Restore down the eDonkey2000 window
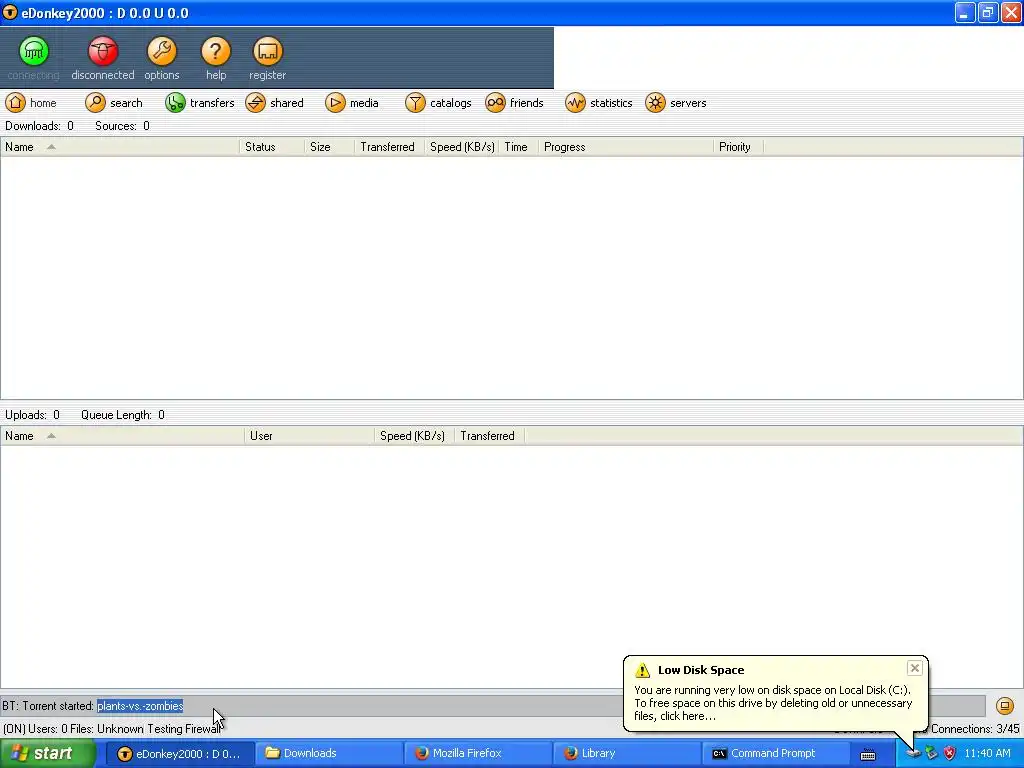Viewport: 1024px width, 768px height. click(x=987, y=12)
